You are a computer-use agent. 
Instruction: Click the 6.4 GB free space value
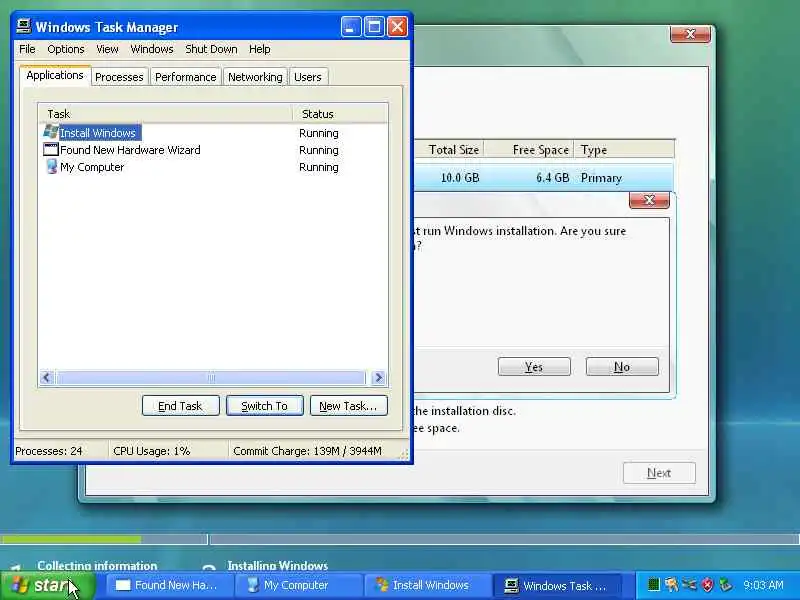click(x=553, y=178)
